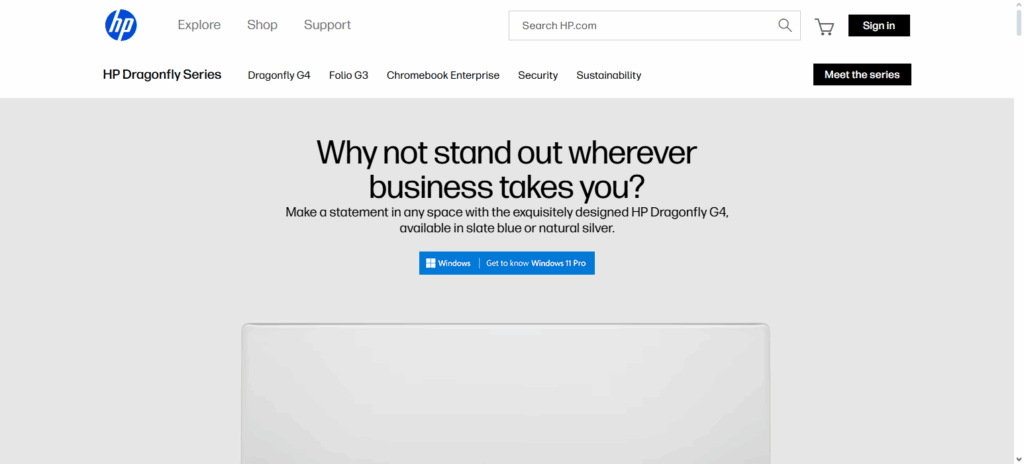1024x464 pixels.
Task: Open the Security section
Action: [538, 75]
